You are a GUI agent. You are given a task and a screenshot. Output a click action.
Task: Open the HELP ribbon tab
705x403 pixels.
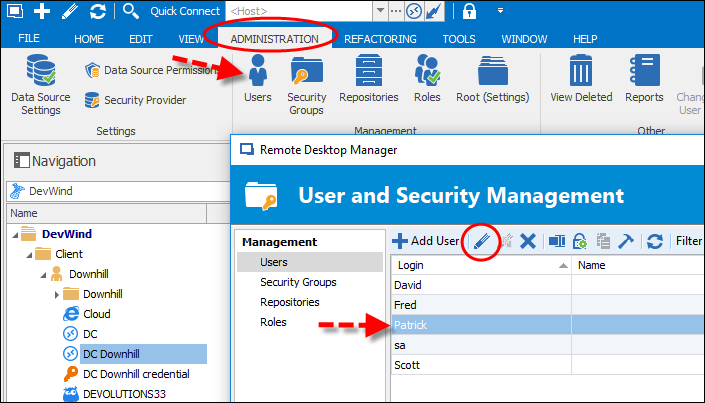click(x=585, y=39)
